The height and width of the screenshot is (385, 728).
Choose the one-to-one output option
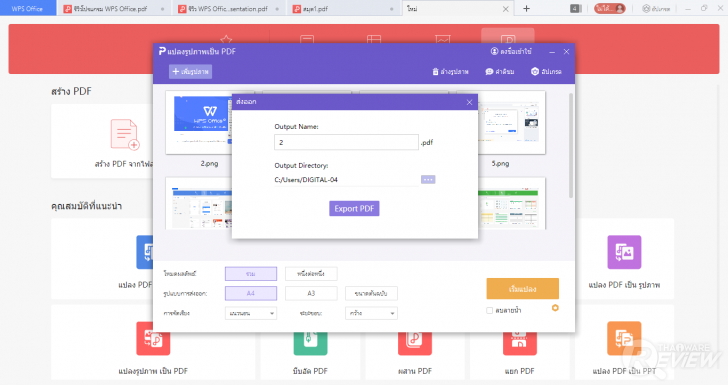(x=311, y=274)
